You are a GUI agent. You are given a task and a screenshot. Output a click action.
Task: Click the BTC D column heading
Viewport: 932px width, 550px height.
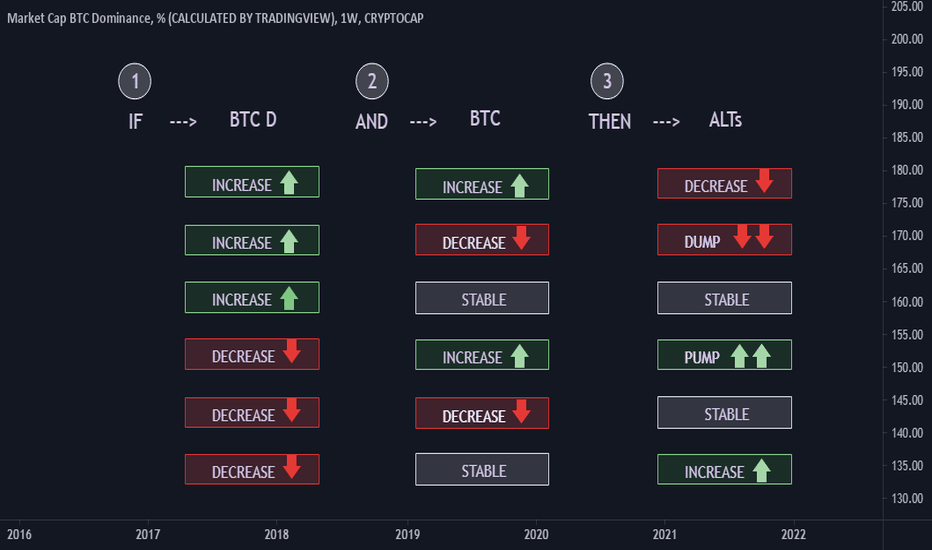point(253,120)
